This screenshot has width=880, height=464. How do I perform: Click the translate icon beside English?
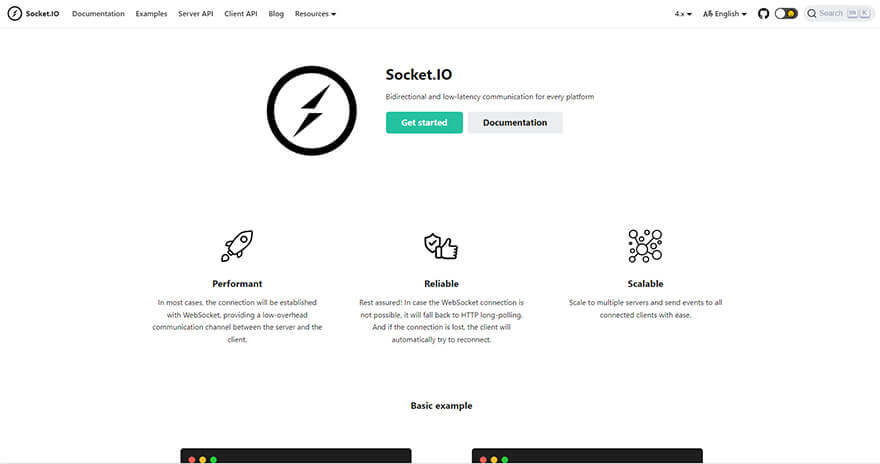708,13
